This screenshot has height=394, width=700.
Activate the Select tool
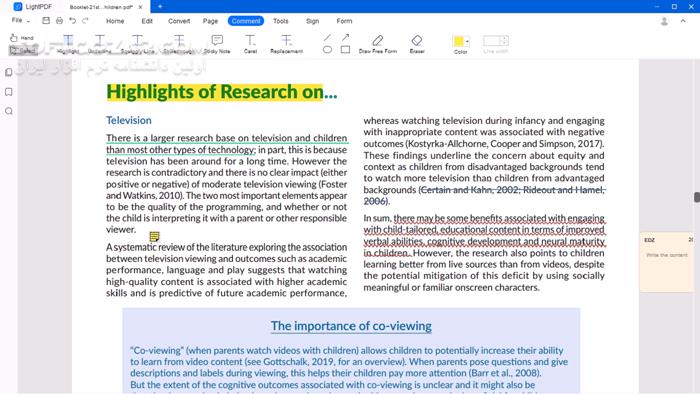click(22, 50)
